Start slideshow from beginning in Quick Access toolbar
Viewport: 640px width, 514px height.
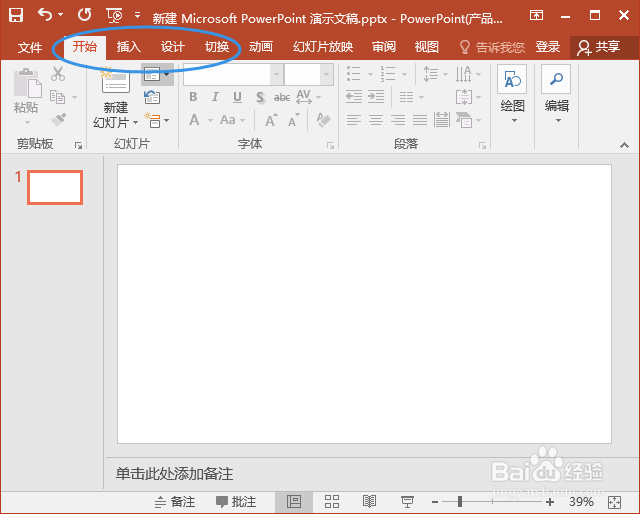(115, 16)
